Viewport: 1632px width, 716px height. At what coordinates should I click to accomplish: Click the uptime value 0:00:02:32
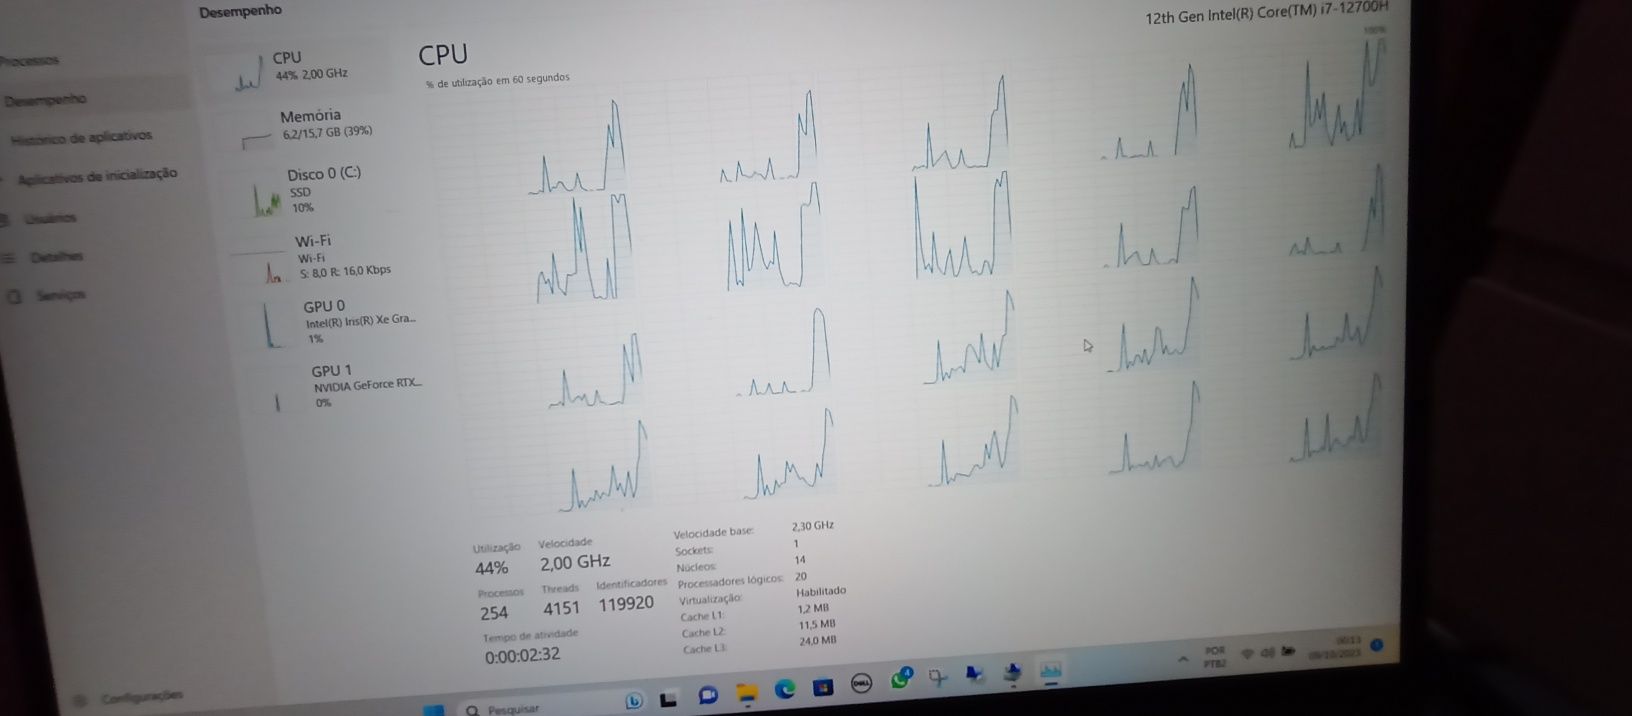click(522, 656)
